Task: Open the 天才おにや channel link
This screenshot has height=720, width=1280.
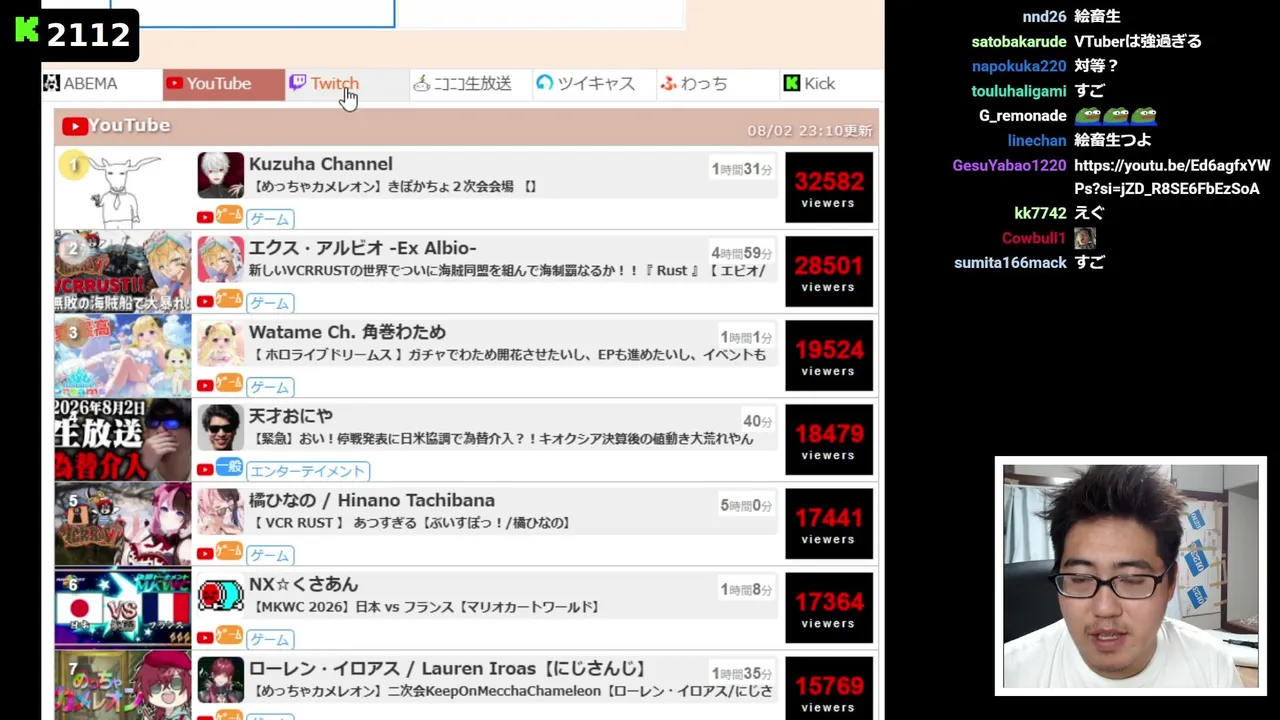Action: pyautogui.click(x=291, y=416)
